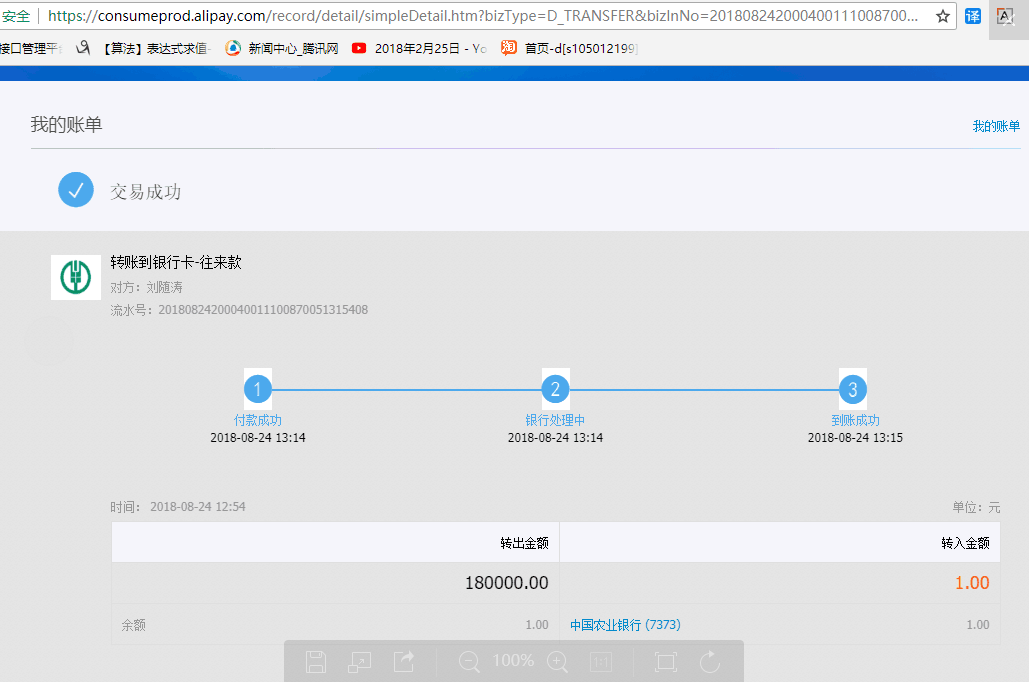This screenshot has height=682, width=1029.
Task: Click the green 安全 secure label
Action: tap(16, 16)
